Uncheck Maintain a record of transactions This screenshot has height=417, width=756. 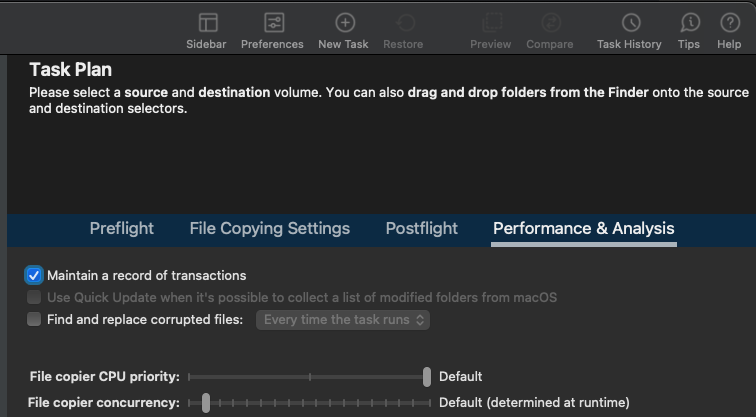pos(35,275)
